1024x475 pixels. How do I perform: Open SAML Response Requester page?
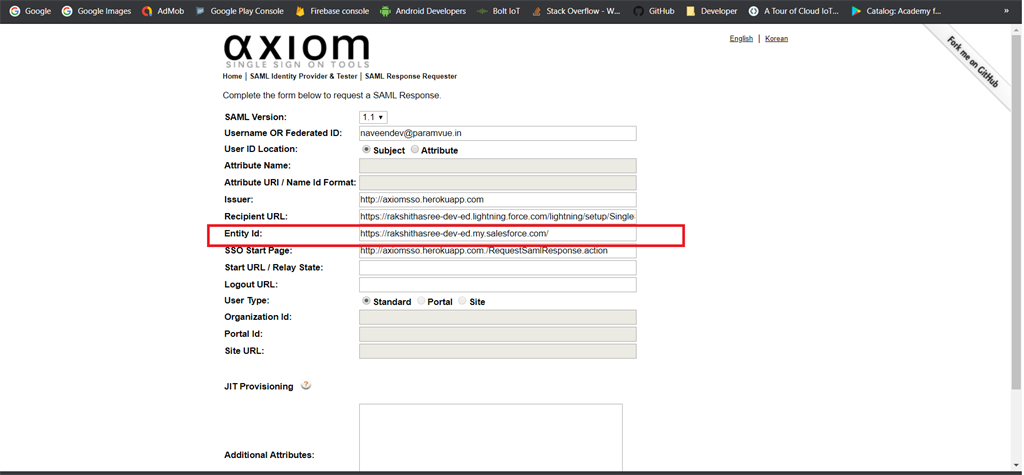pyautogui.click(x=411, y=76)
